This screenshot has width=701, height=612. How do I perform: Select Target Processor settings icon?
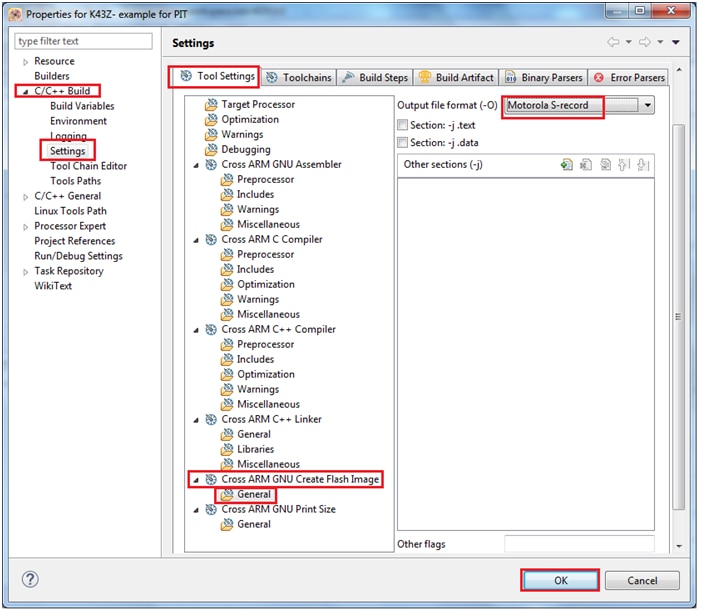[211, 105]
